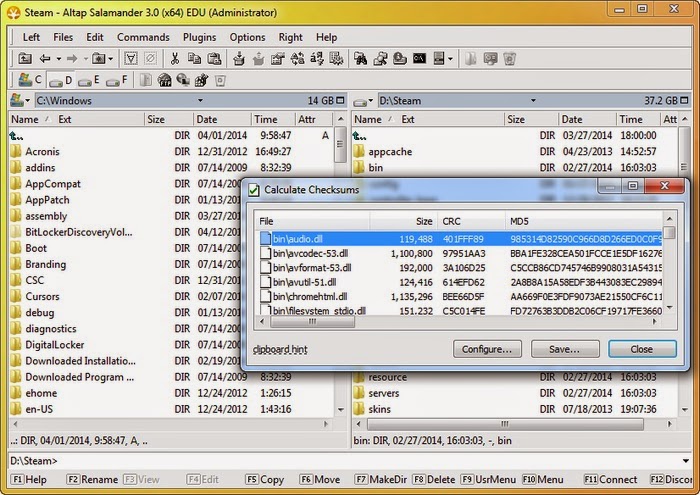The image size is (700, 495).
Task: Click the select-by-filter funnel icon
Action: coord(131,58)
